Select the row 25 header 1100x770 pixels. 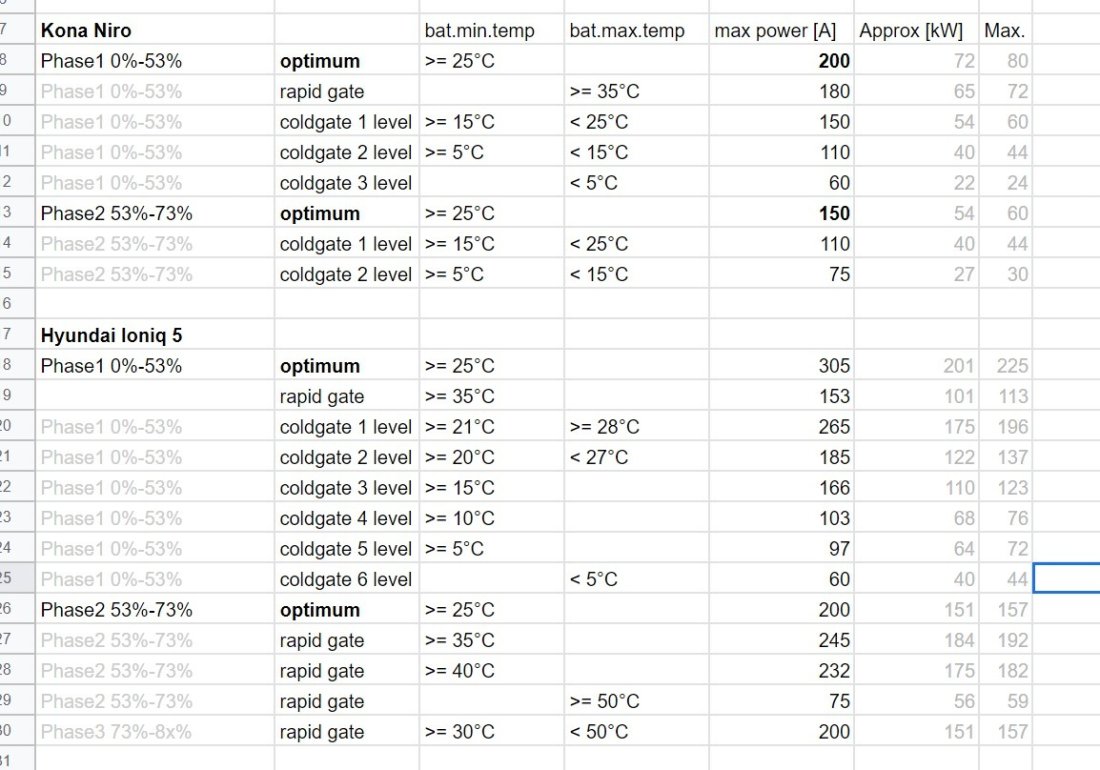pyautogui.click(x=17, y=579)
